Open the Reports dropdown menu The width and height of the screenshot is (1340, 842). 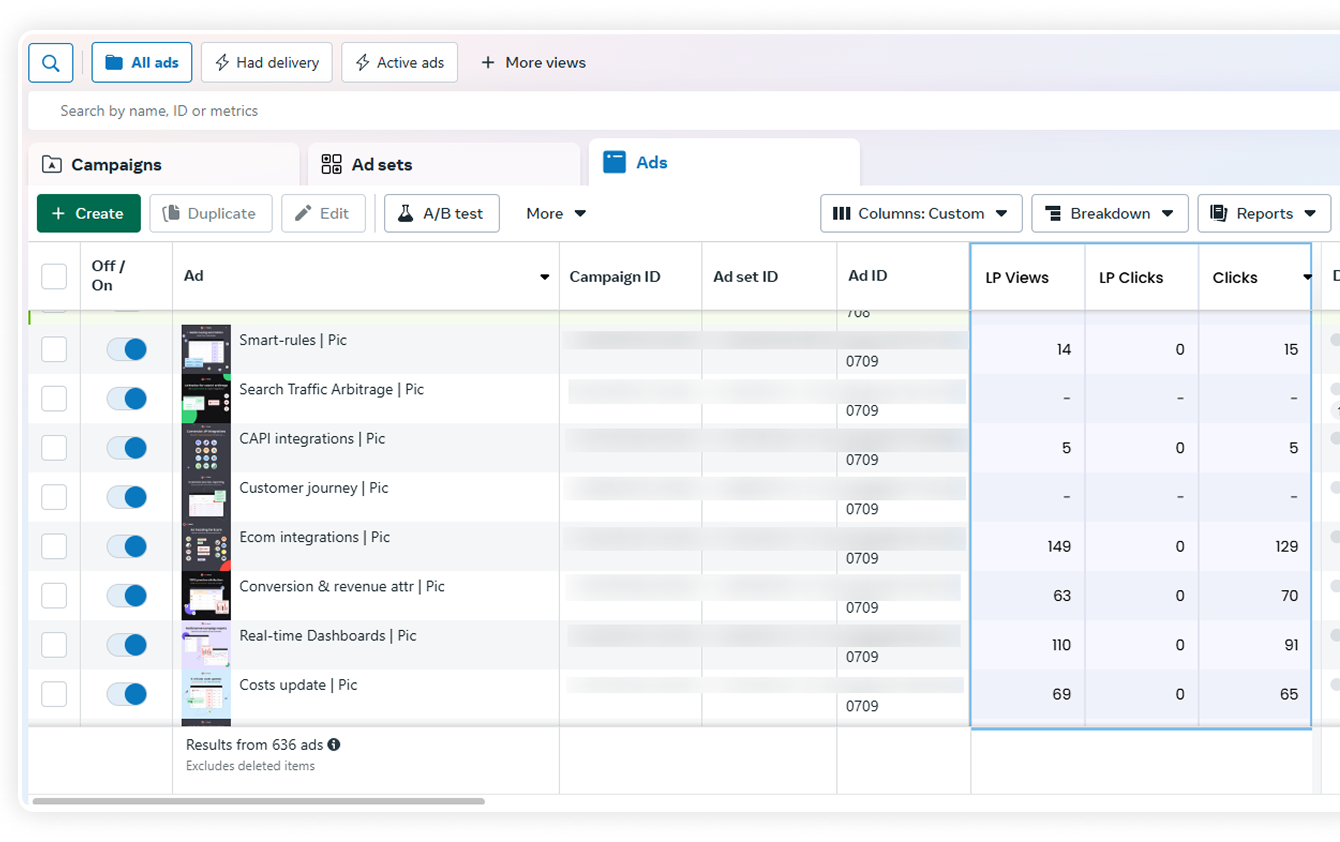pos(1263,213)
